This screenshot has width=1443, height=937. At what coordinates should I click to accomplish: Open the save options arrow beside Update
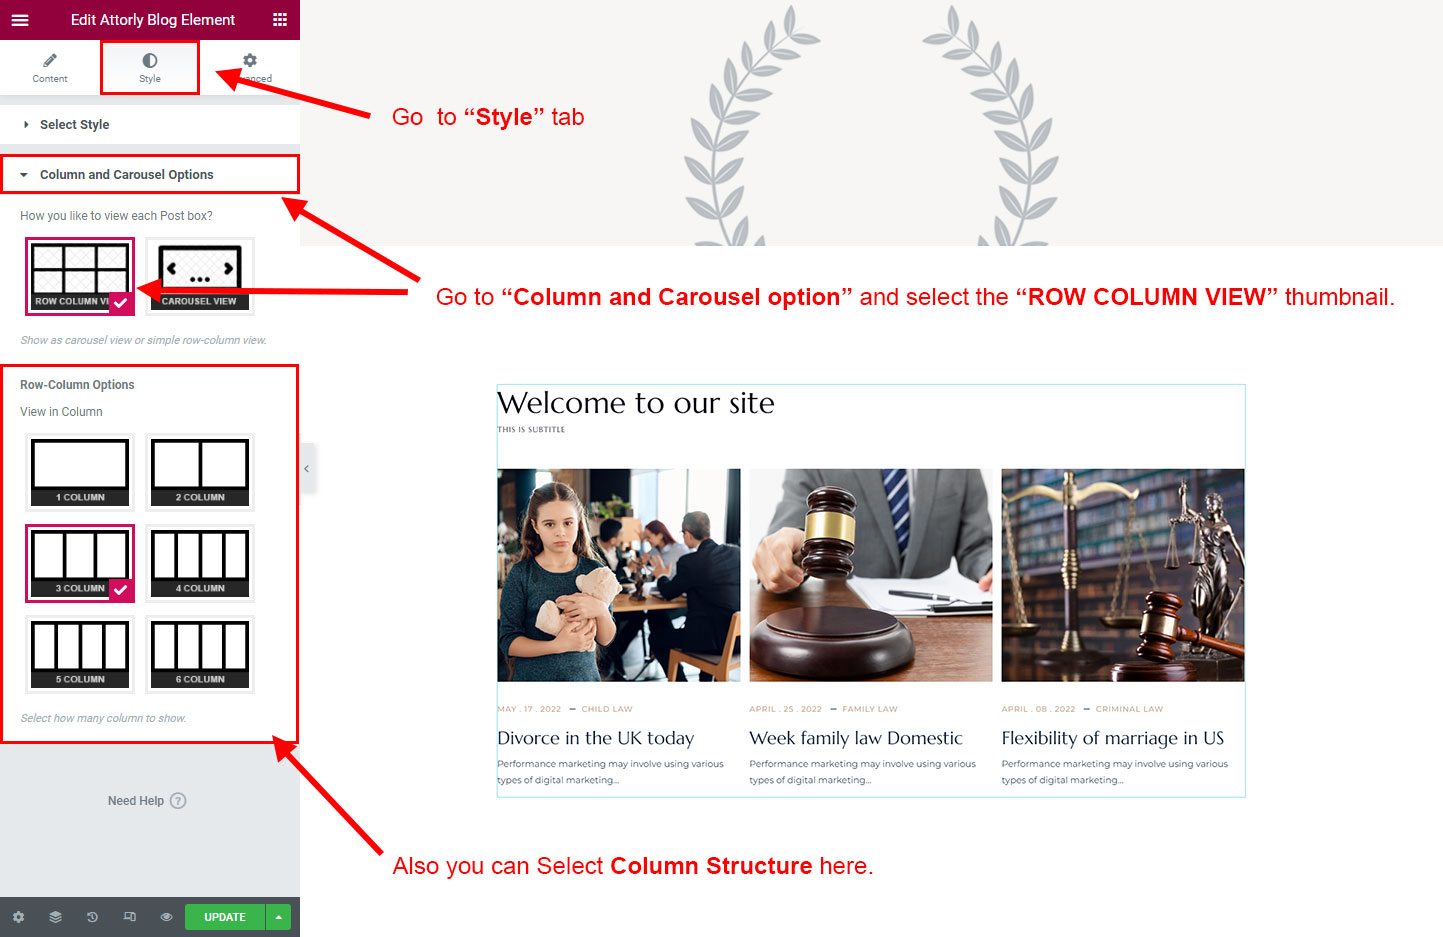tap(279, 917)
